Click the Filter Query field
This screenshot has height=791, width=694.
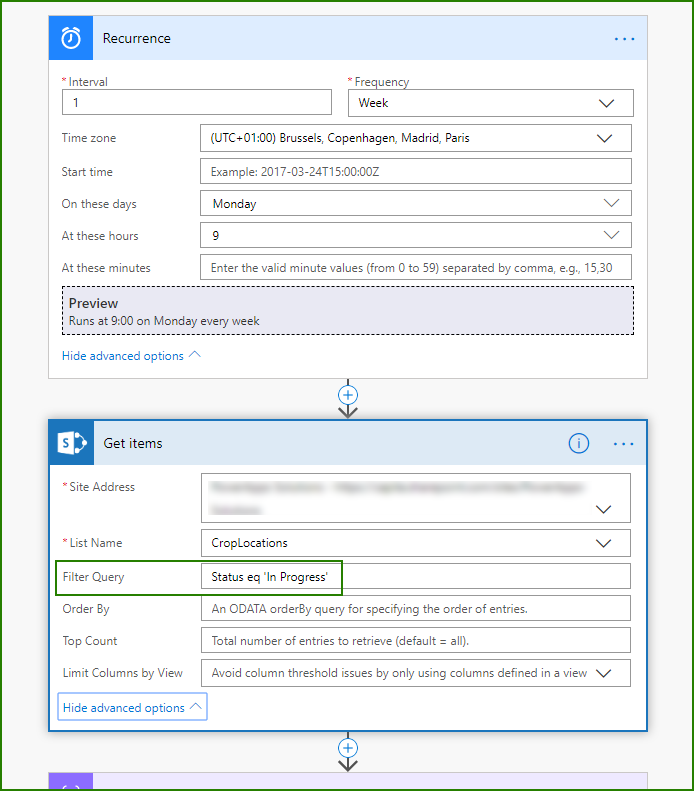click(x=416, y=576)
